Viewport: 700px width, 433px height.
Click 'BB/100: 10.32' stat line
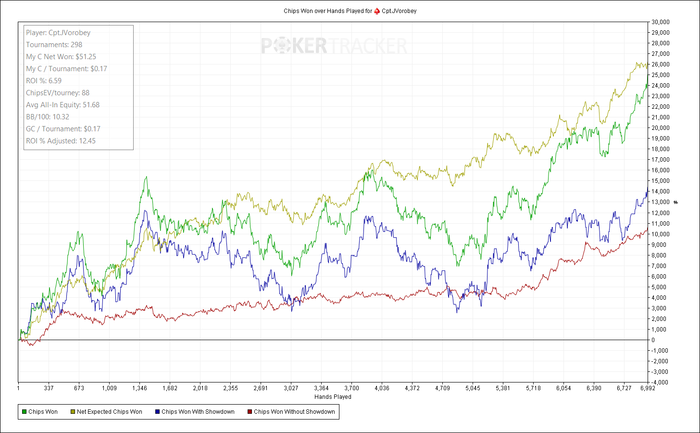click(47, 117)
